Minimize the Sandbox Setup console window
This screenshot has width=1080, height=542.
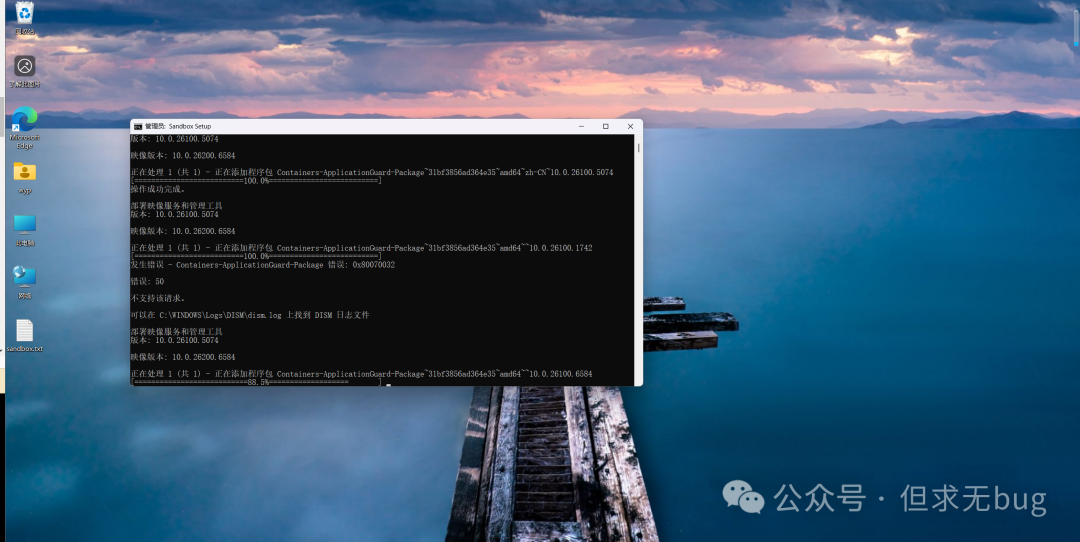[x=581, y=127]
